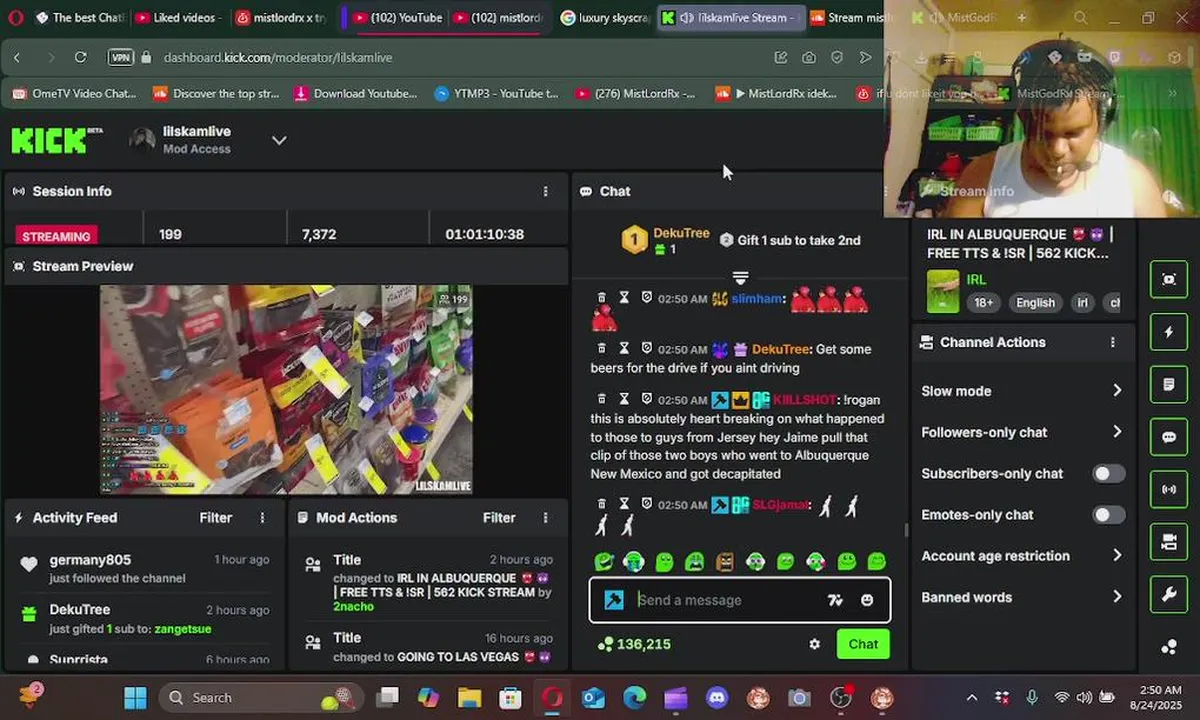The image size is (1200, 720).
Task: Click the broadcast signal sidebar icon
Action: click(1169, 490)
